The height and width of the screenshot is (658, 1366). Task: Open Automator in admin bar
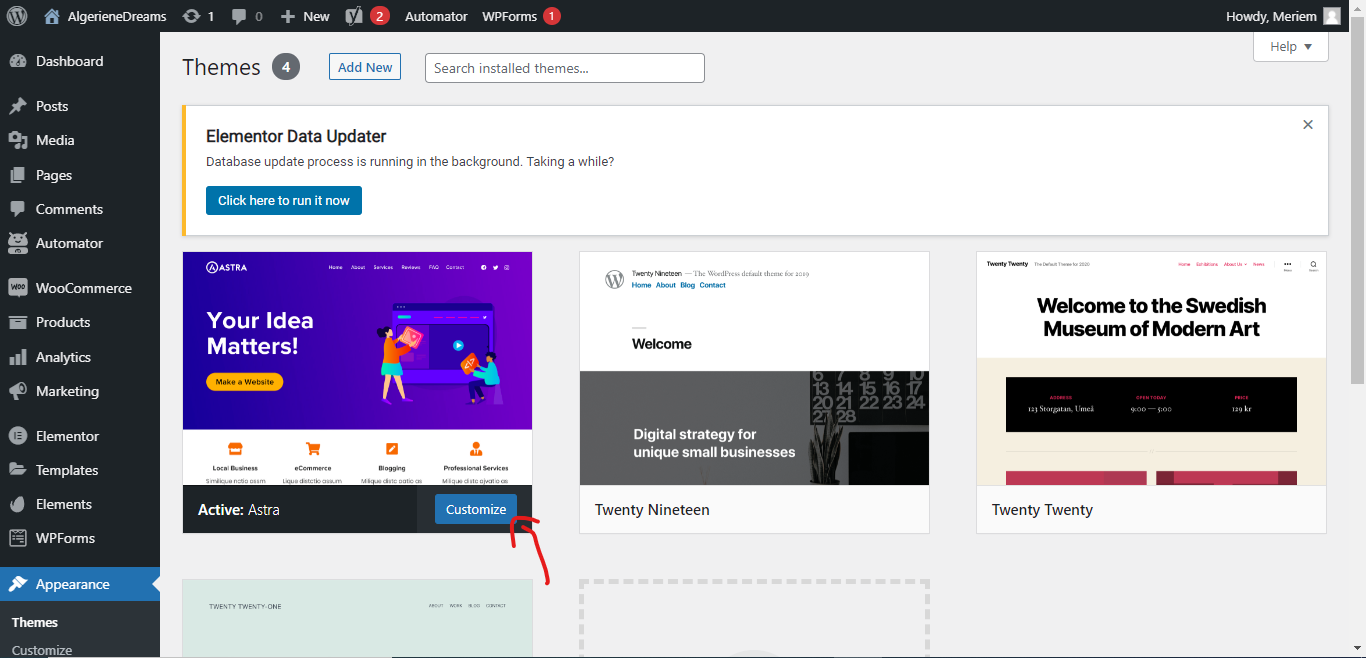coord(436,16)
